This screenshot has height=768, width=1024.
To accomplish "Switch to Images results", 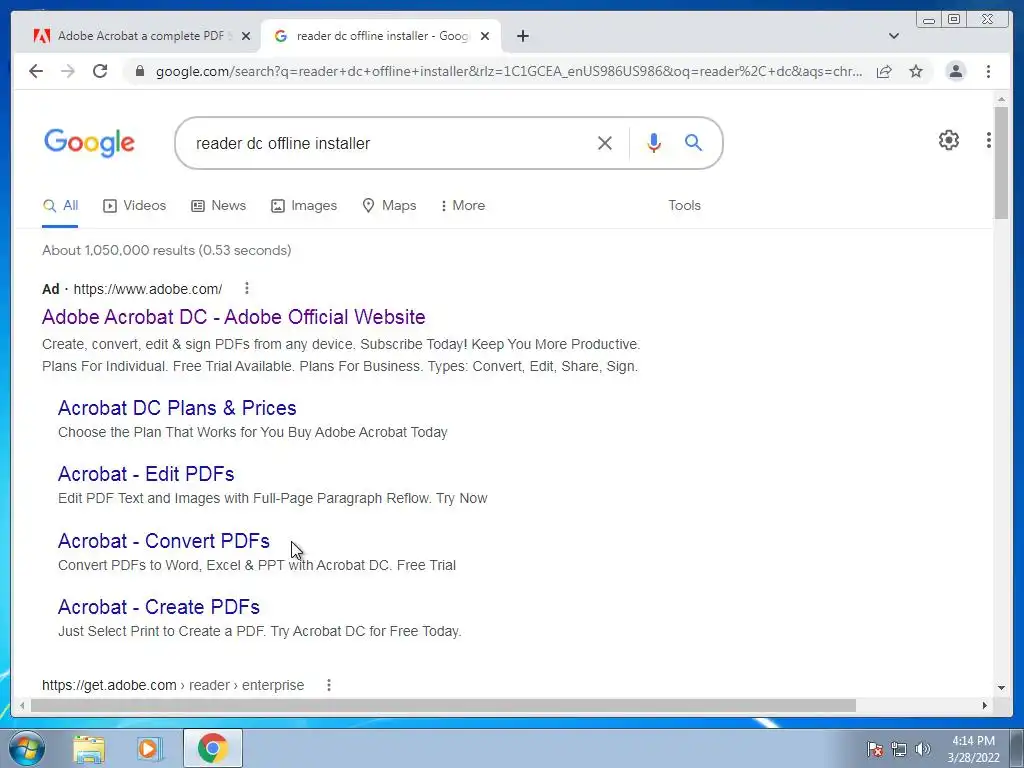I will [304, 206].
